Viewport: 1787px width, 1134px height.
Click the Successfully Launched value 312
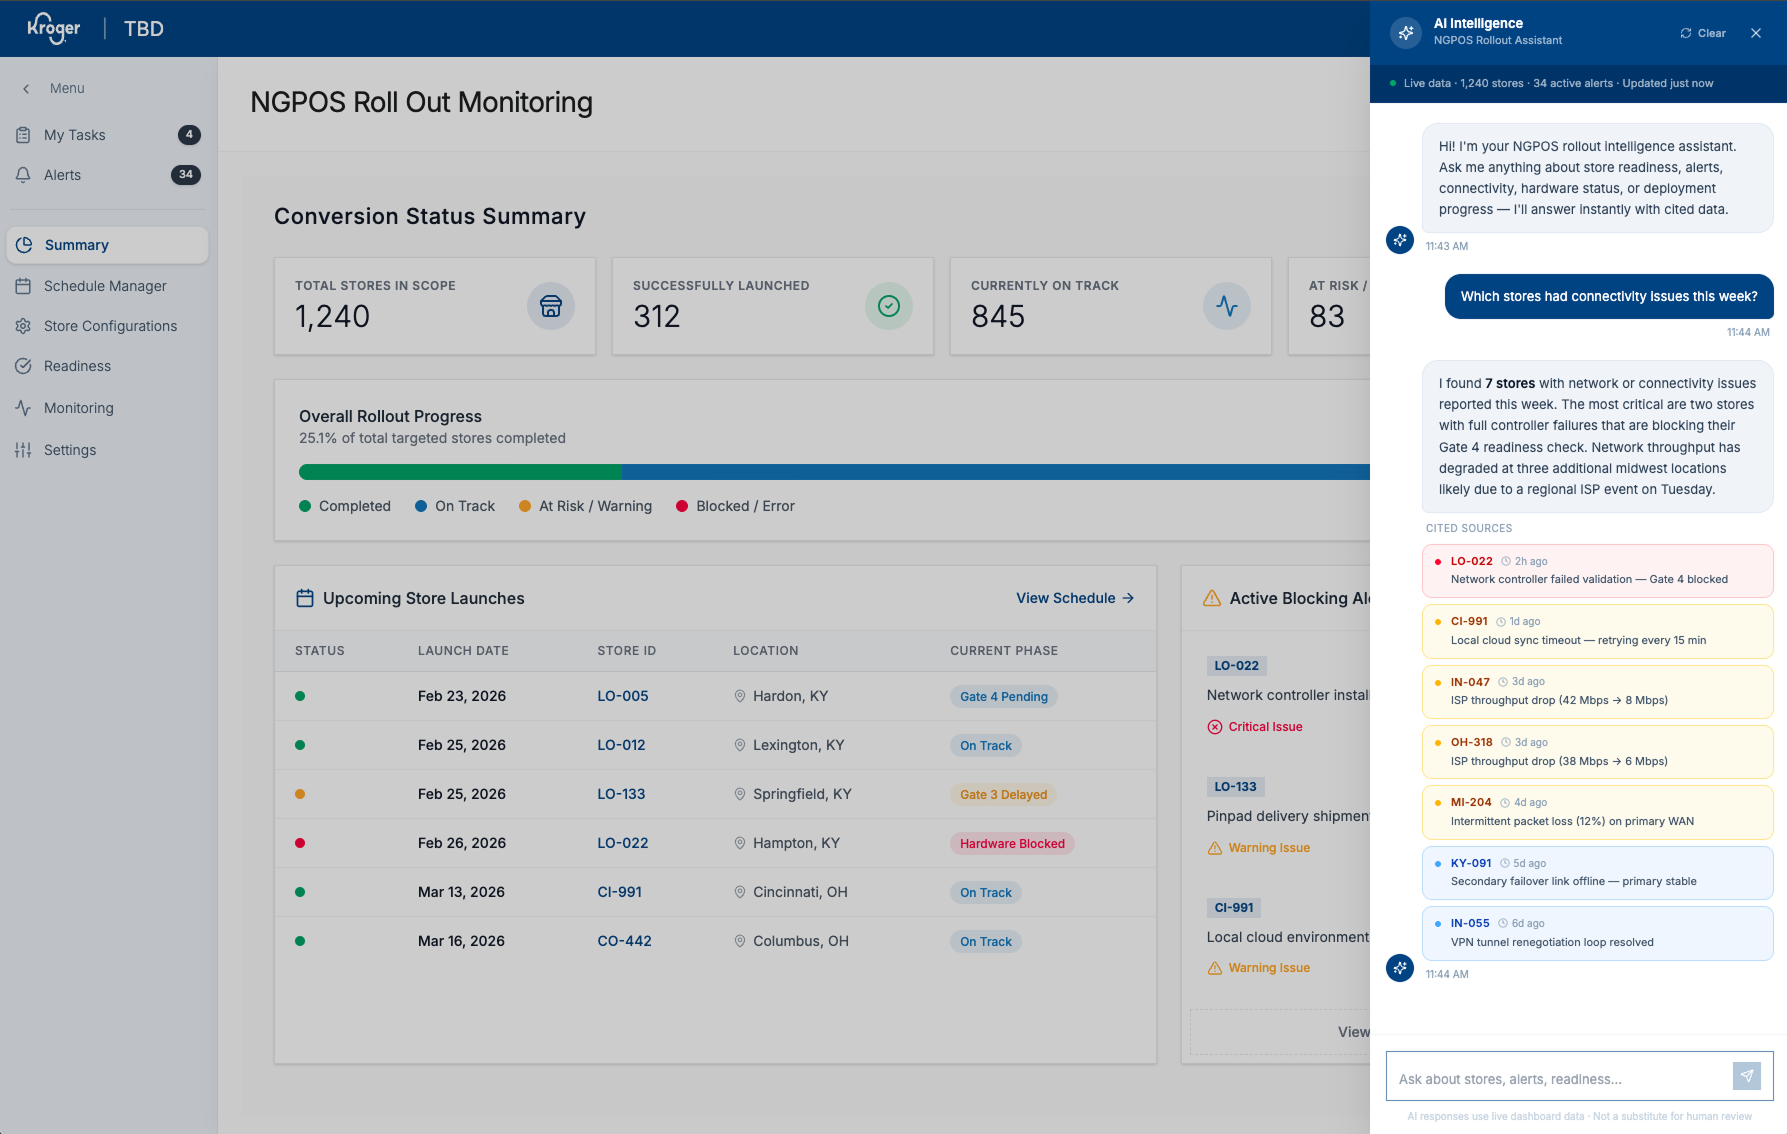[657, 317]
